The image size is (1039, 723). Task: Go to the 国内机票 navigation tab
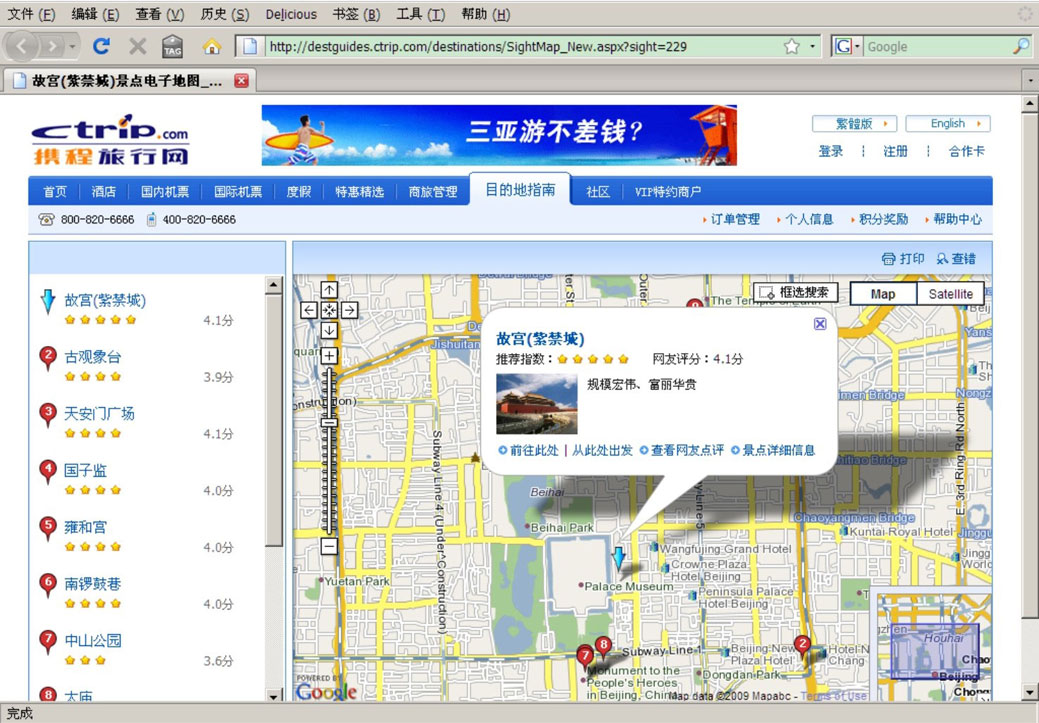coord(165,192)
